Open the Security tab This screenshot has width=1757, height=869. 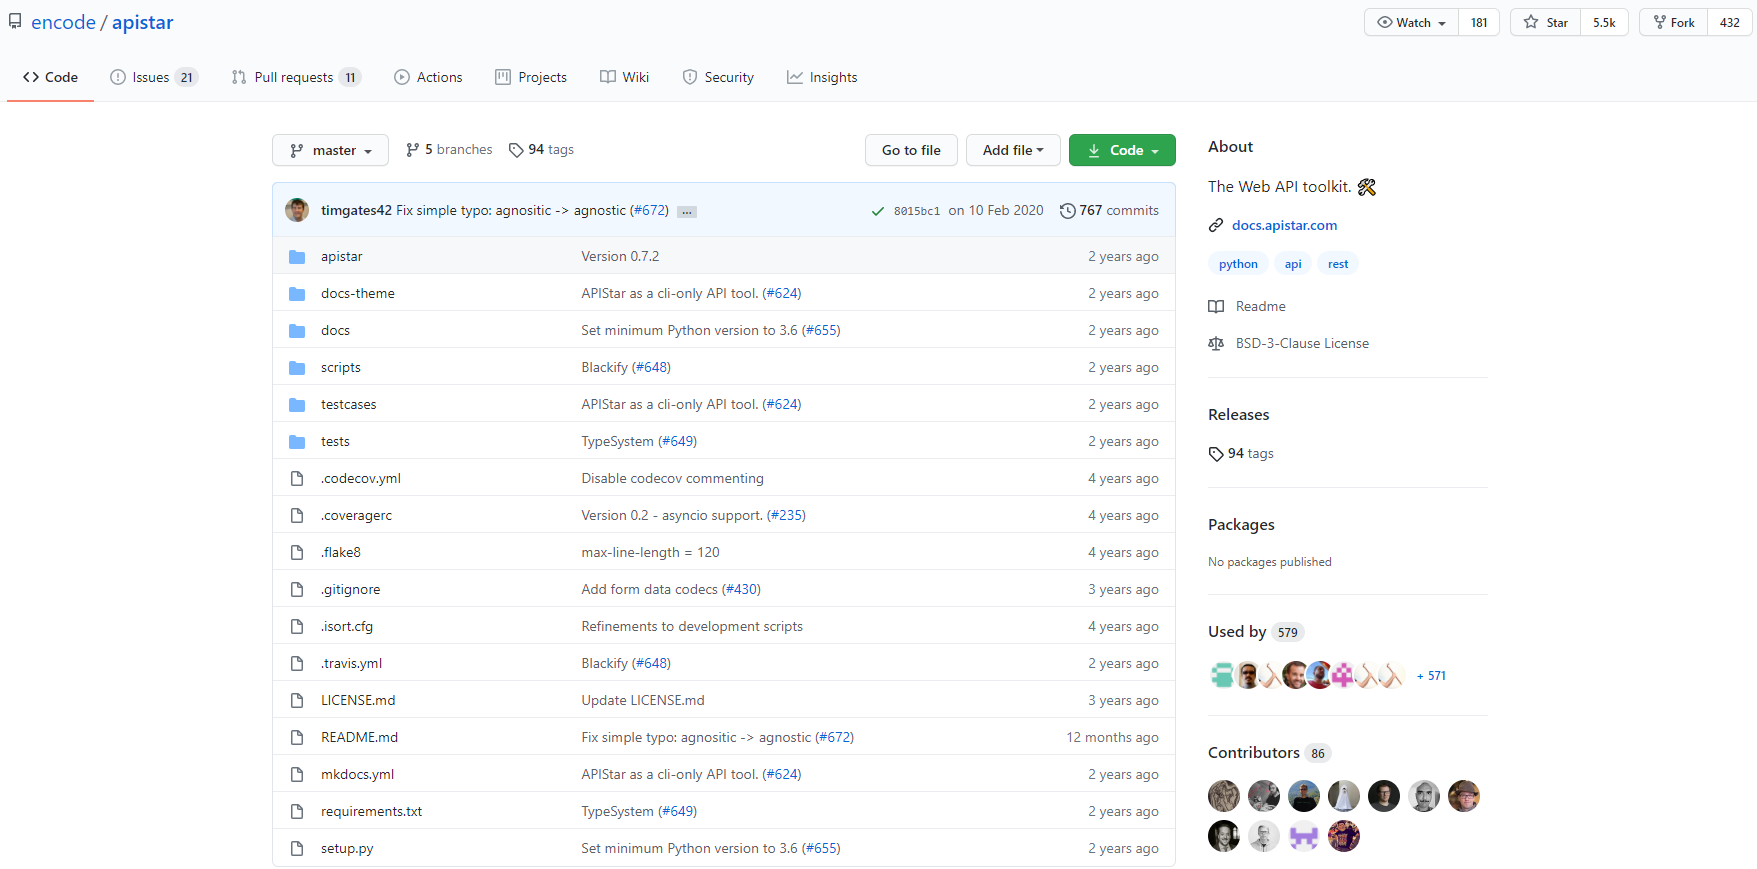pos(718,77)
